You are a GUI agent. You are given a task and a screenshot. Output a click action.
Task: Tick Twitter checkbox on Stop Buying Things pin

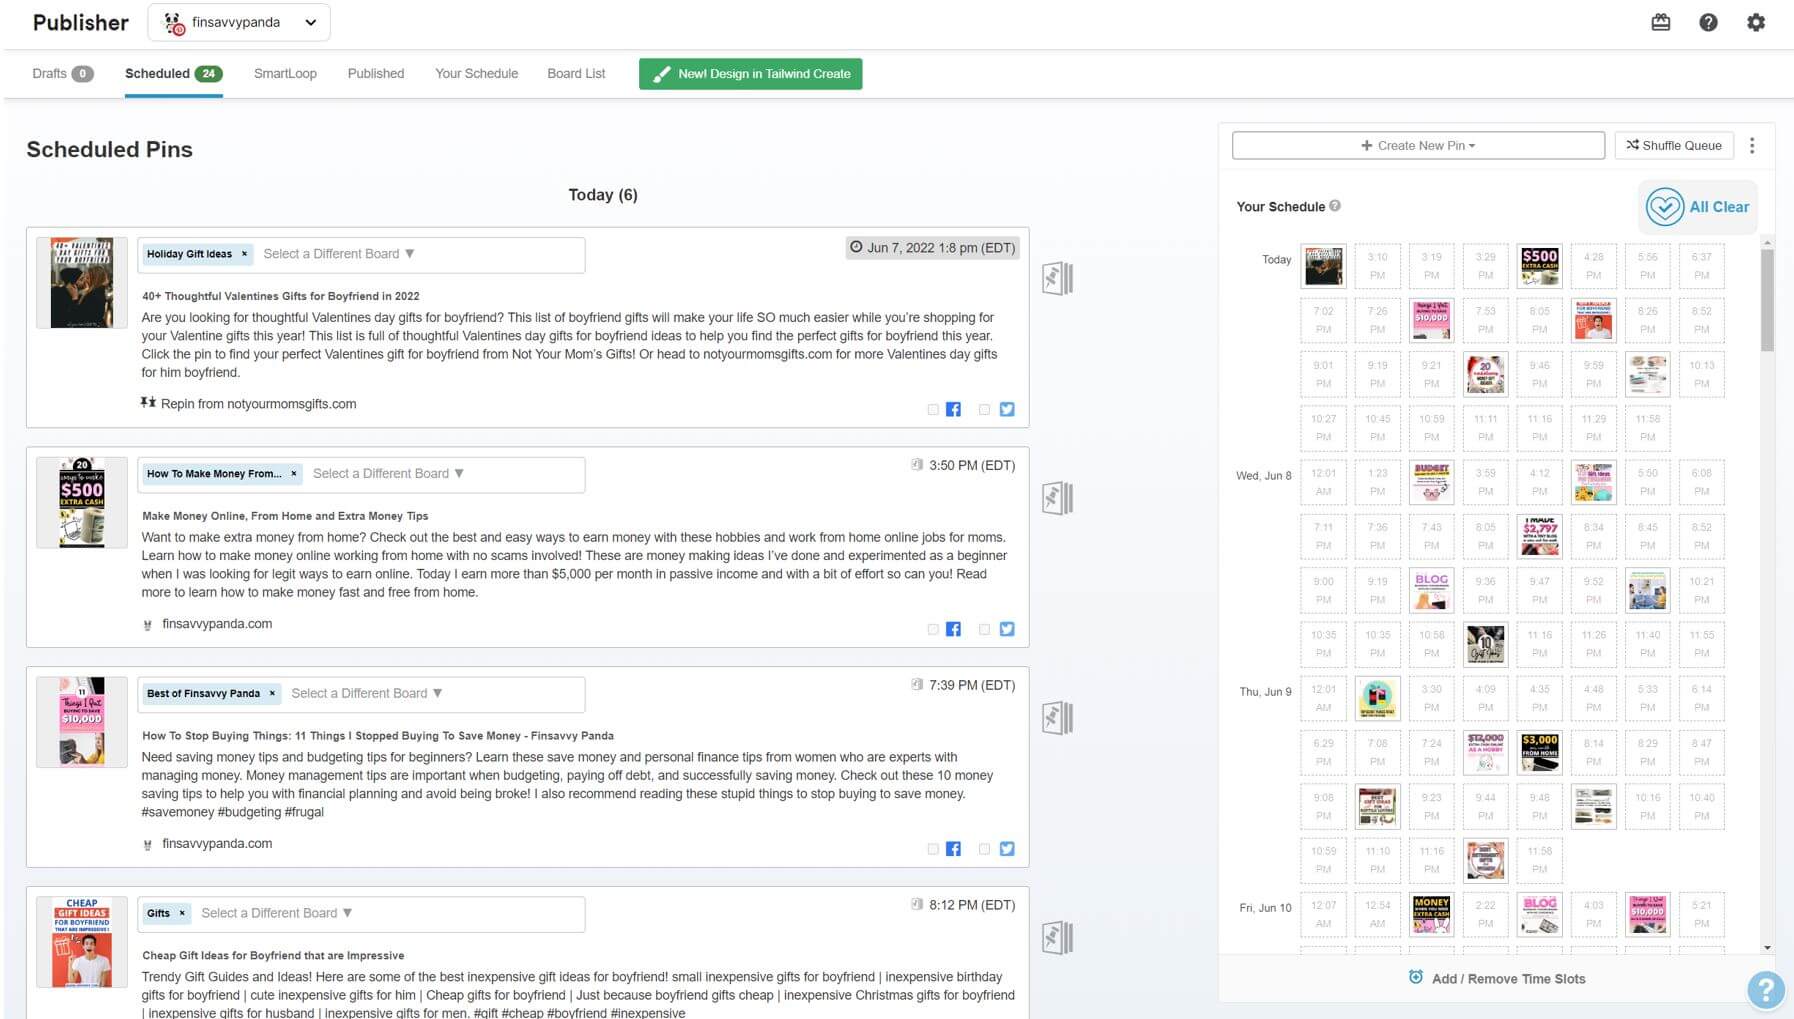pyautogui.click(x=985, y=850)
